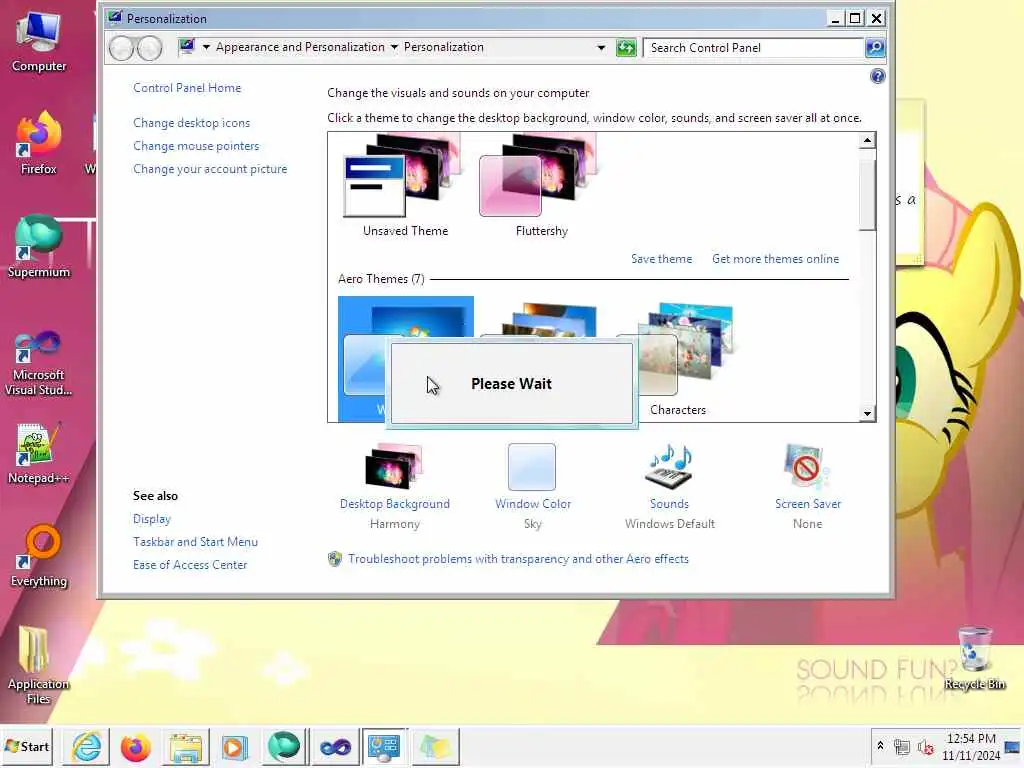Image resolution: width=1024 pixels, height=768 pixels.
Task: Click Get more themes online
Action: pos(775,259)
